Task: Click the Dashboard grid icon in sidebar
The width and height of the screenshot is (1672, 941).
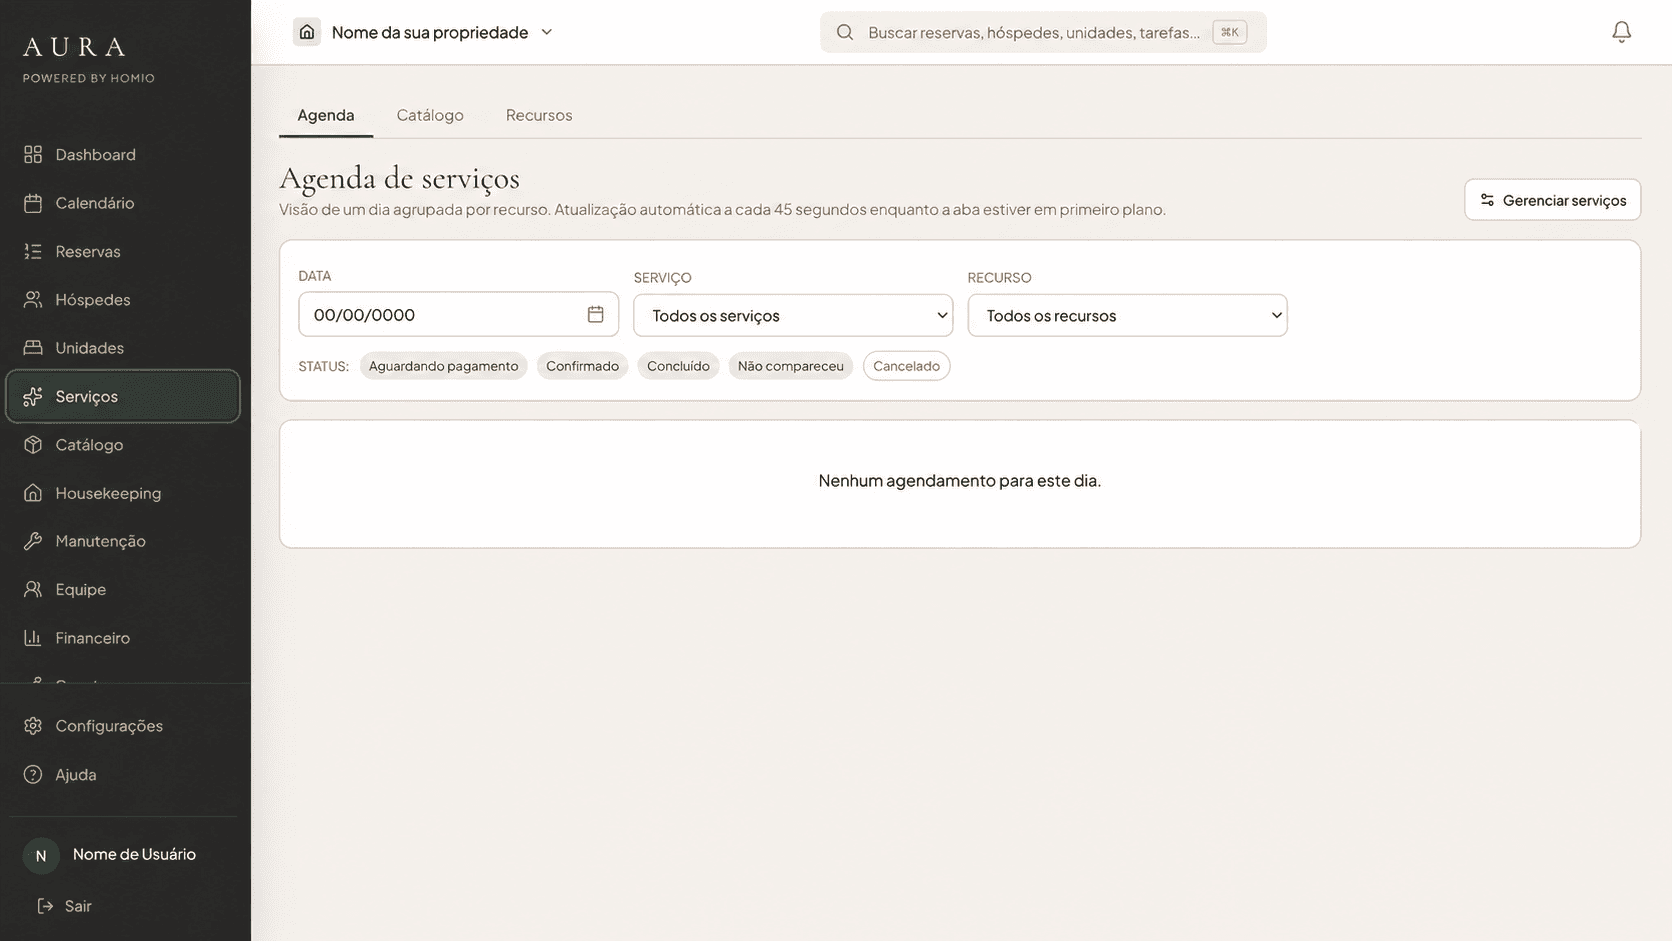Action: (33, 154)
